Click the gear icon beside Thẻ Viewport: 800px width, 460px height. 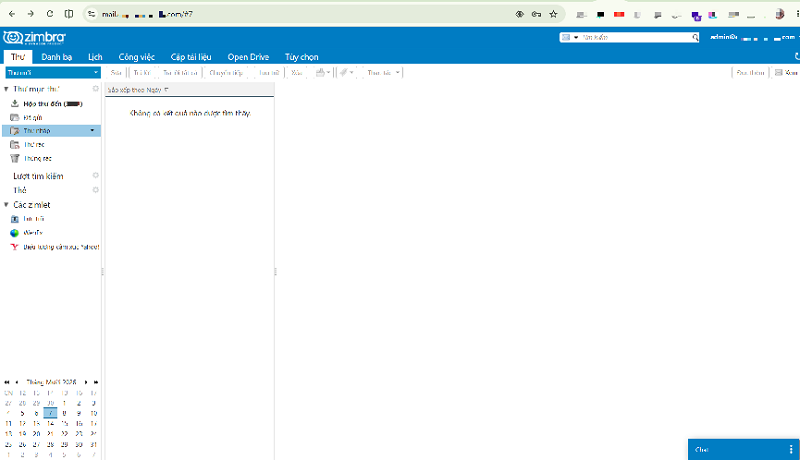[95, 190]
